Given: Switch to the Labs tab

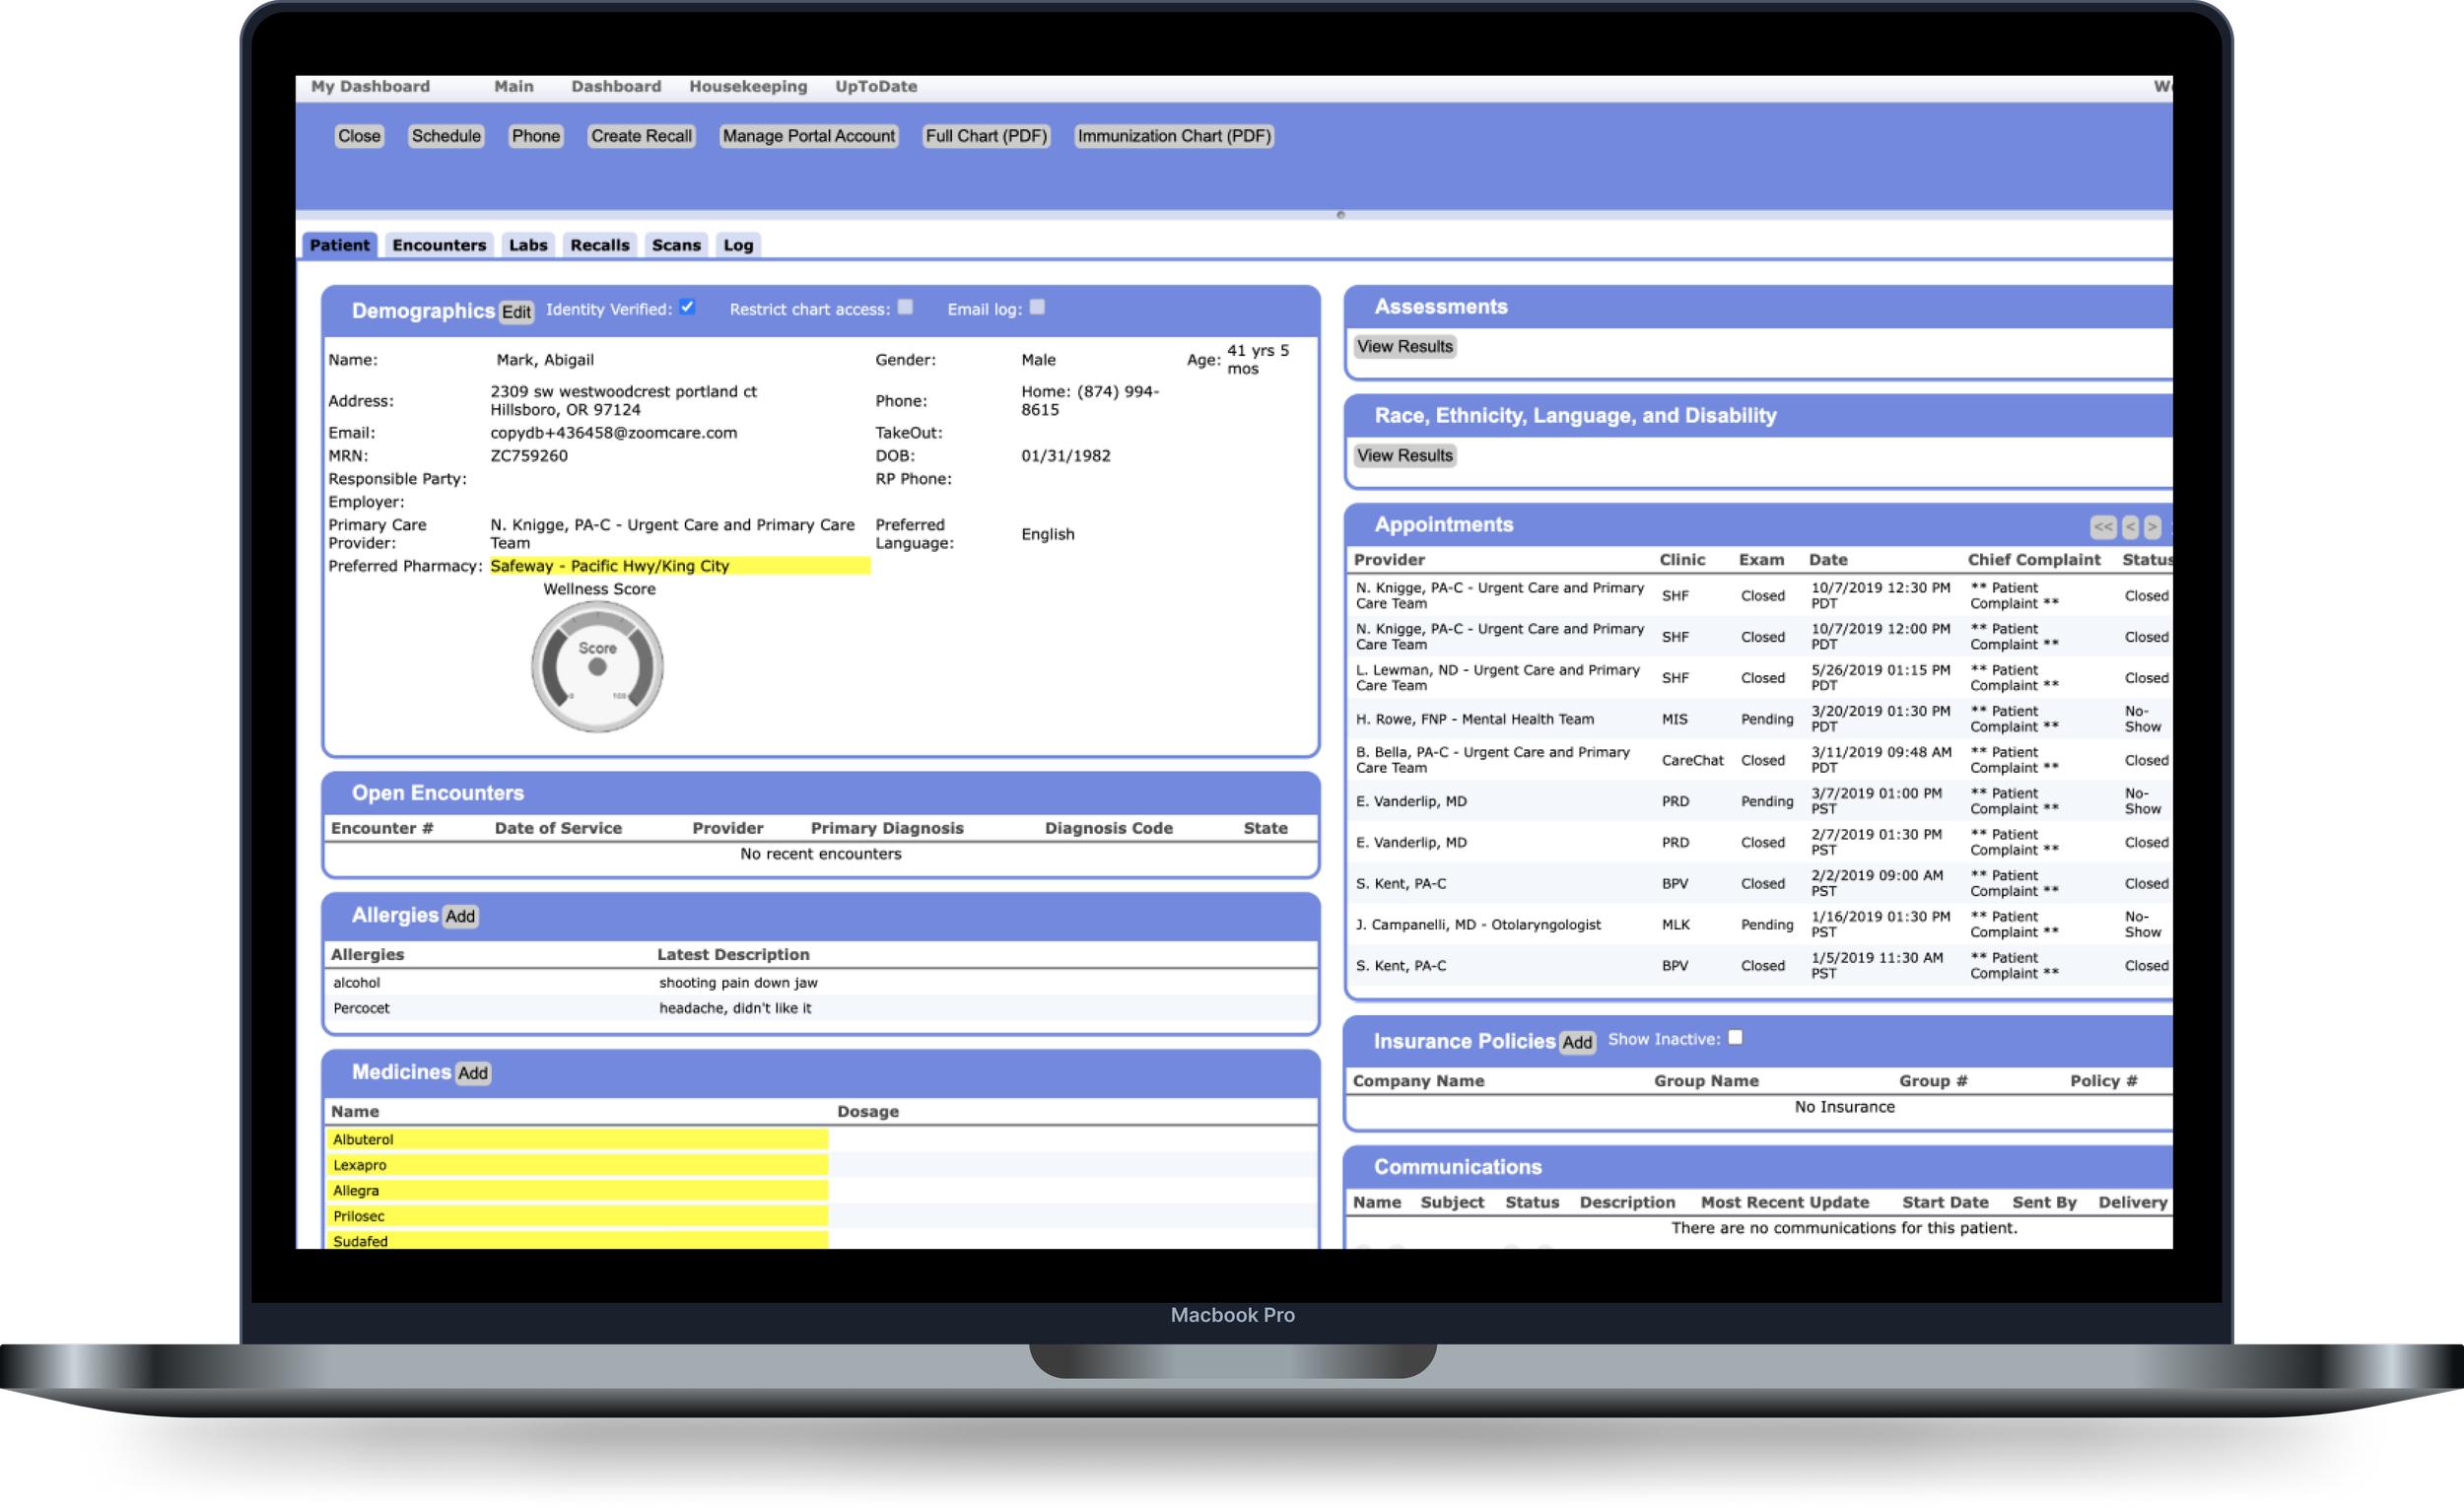Looking at the screenshot, I should (527, 245).
